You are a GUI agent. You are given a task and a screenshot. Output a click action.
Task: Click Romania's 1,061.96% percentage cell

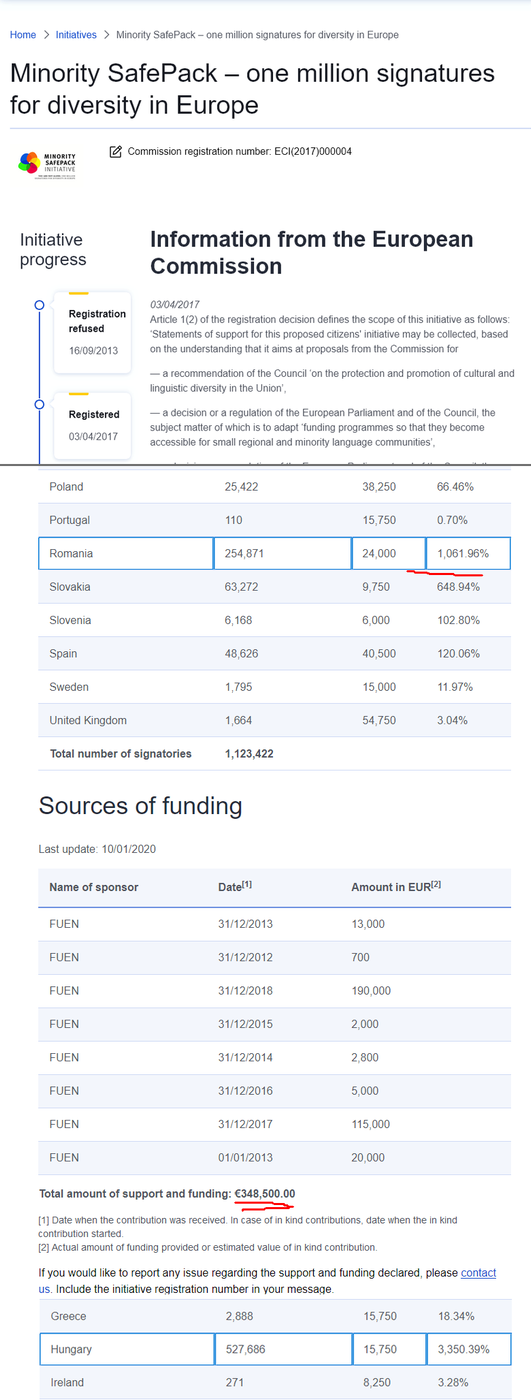click(468, 553)
